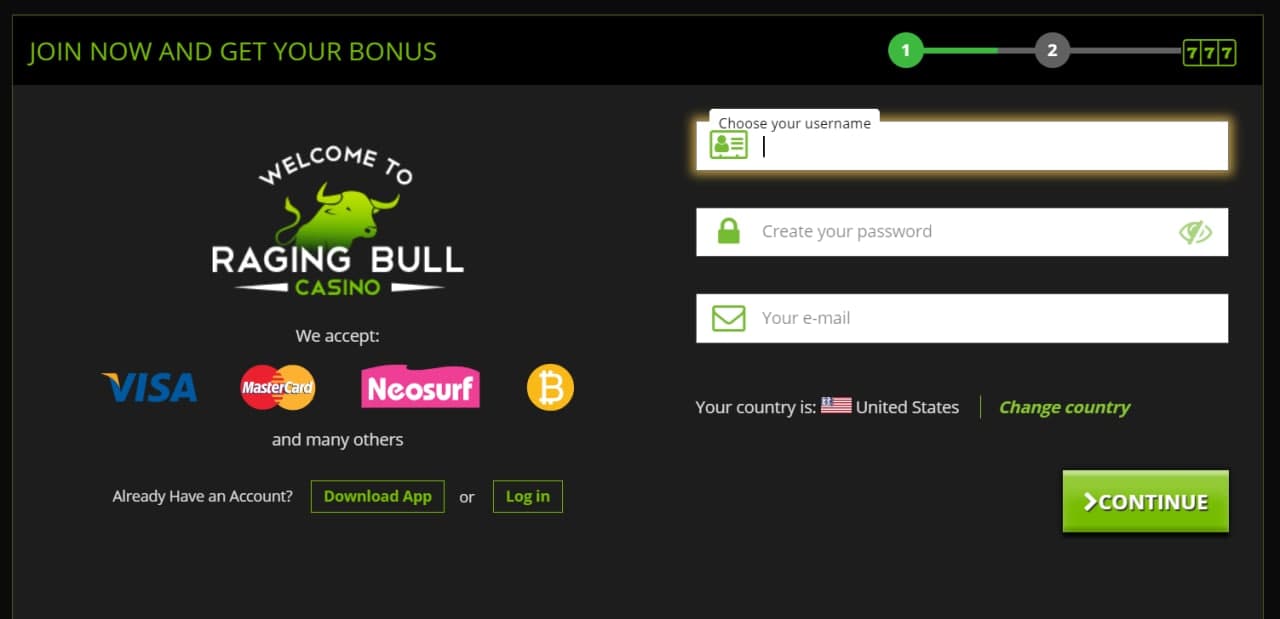Click the Log in button
The width and height of the screenshot is (1280, 619).
(527, 496)
